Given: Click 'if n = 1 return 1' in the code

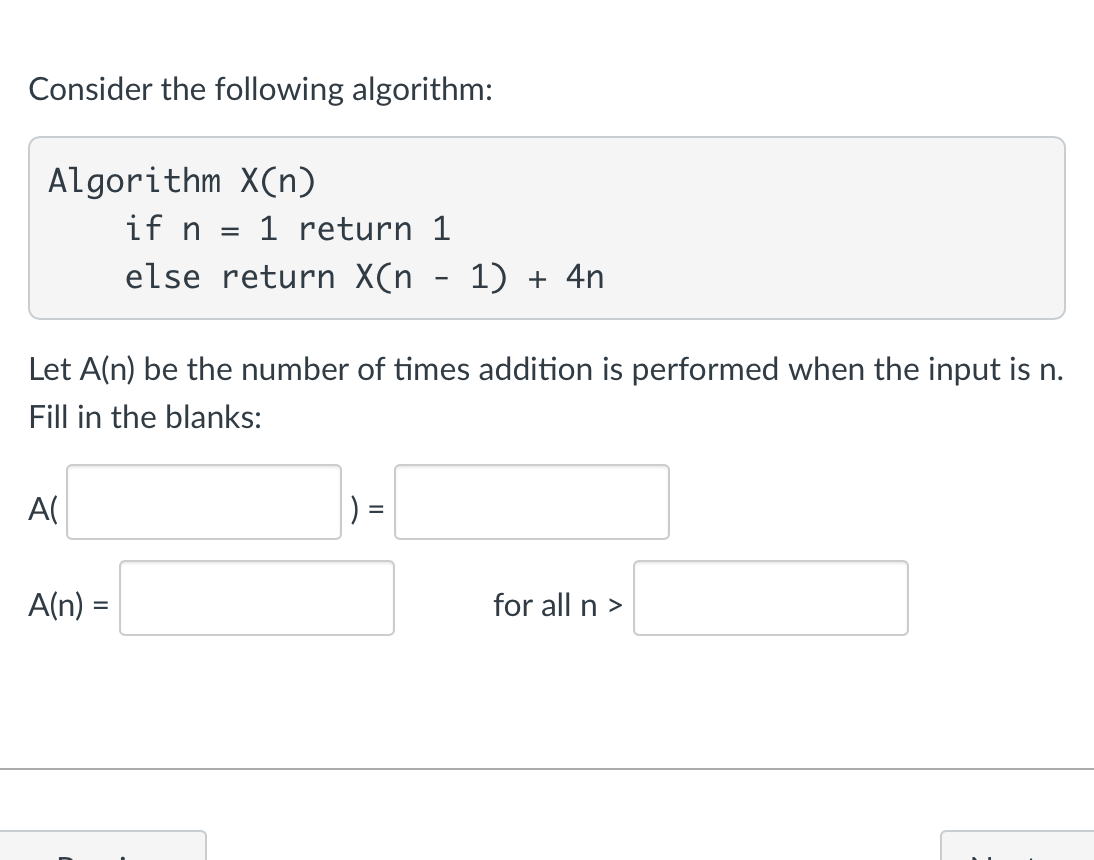Looking at the screenshot, I should 288,229.
